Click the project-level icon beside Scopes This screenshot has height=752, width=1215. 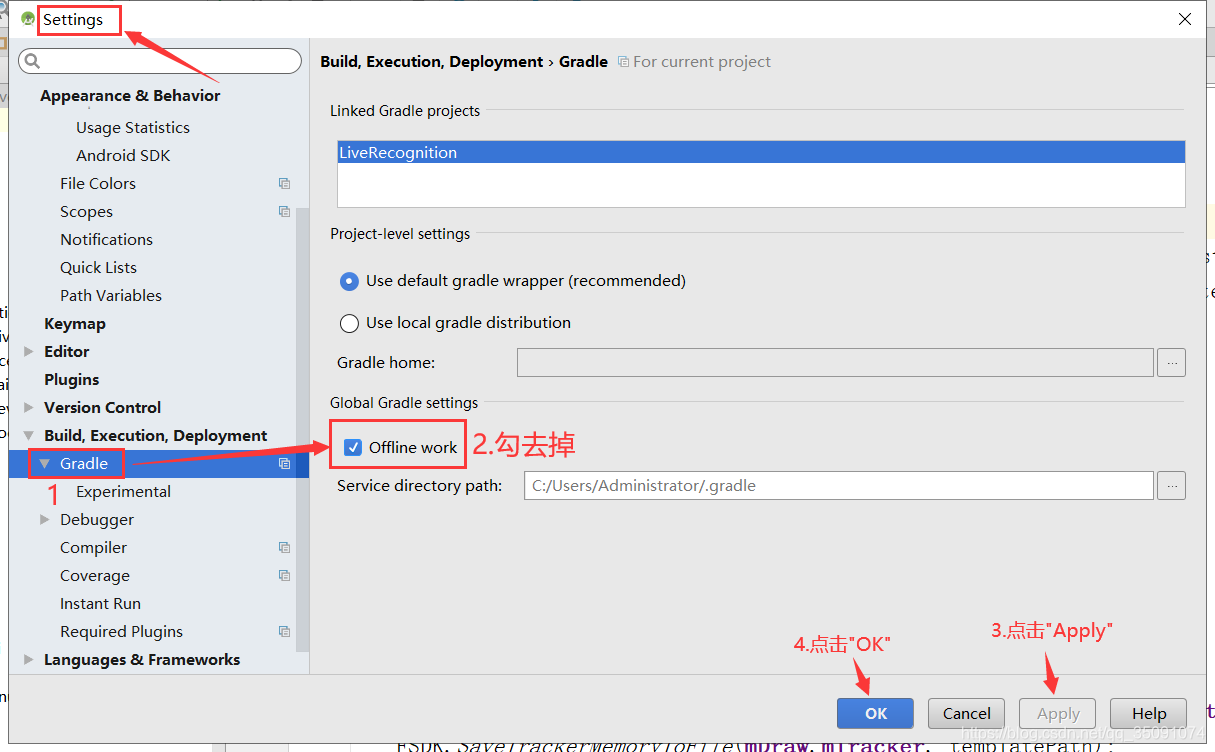[x=284, y=211]
